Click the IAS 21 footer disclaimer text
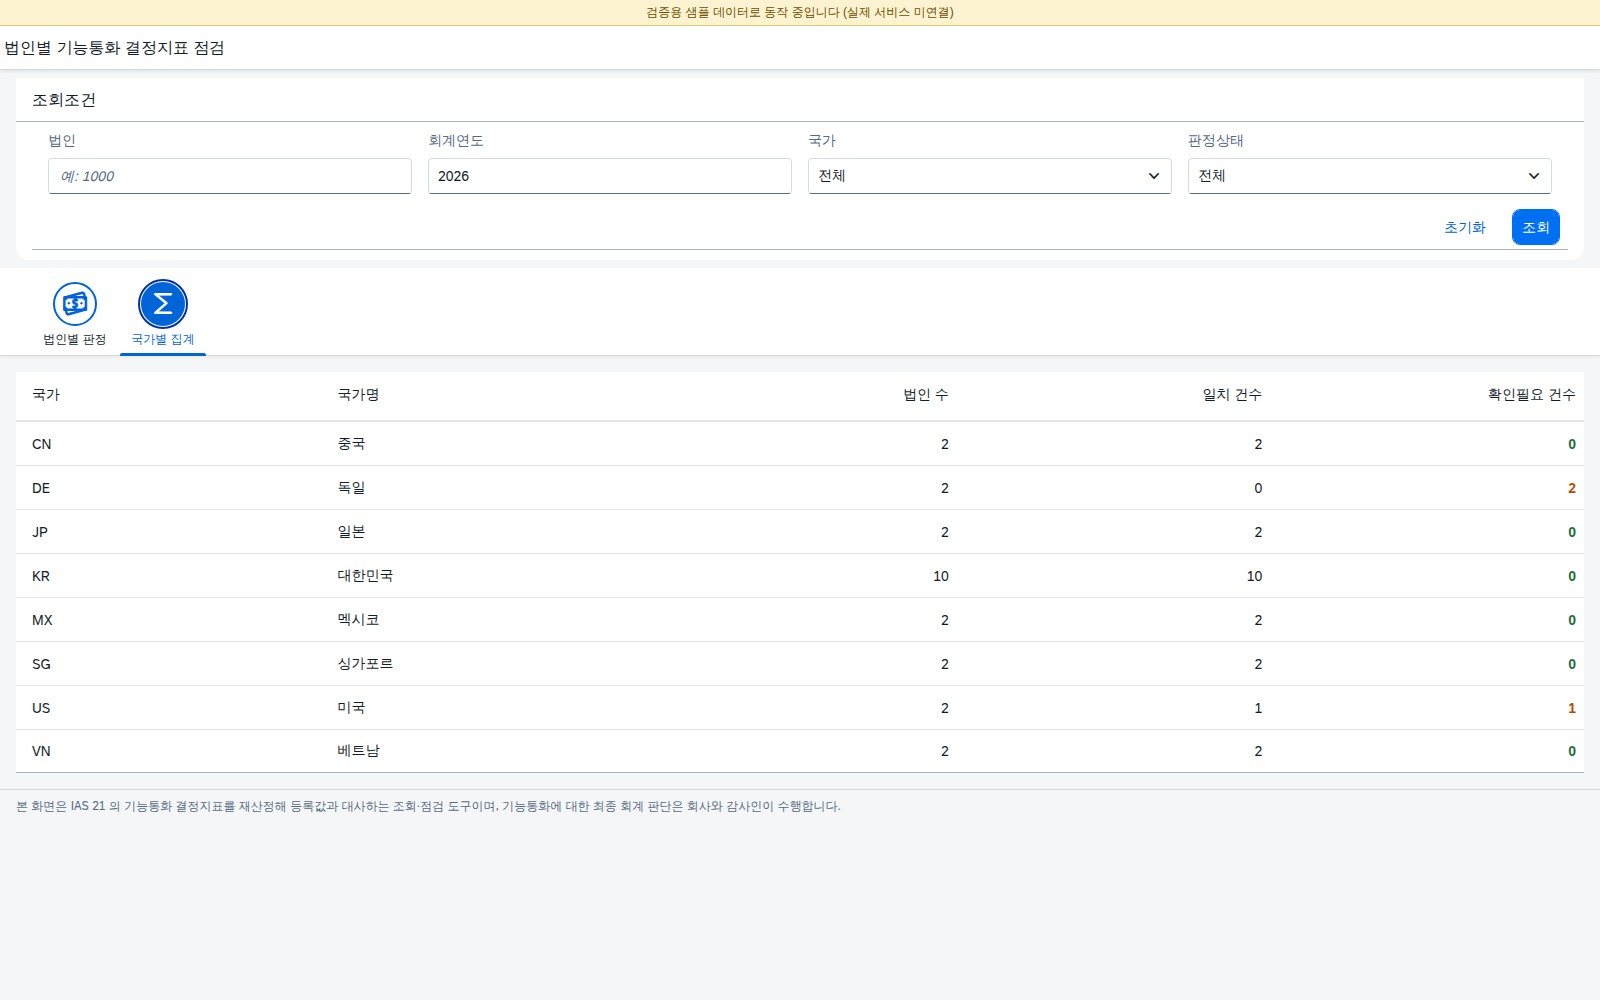The image size is (1600, 1000). point(428,806)
